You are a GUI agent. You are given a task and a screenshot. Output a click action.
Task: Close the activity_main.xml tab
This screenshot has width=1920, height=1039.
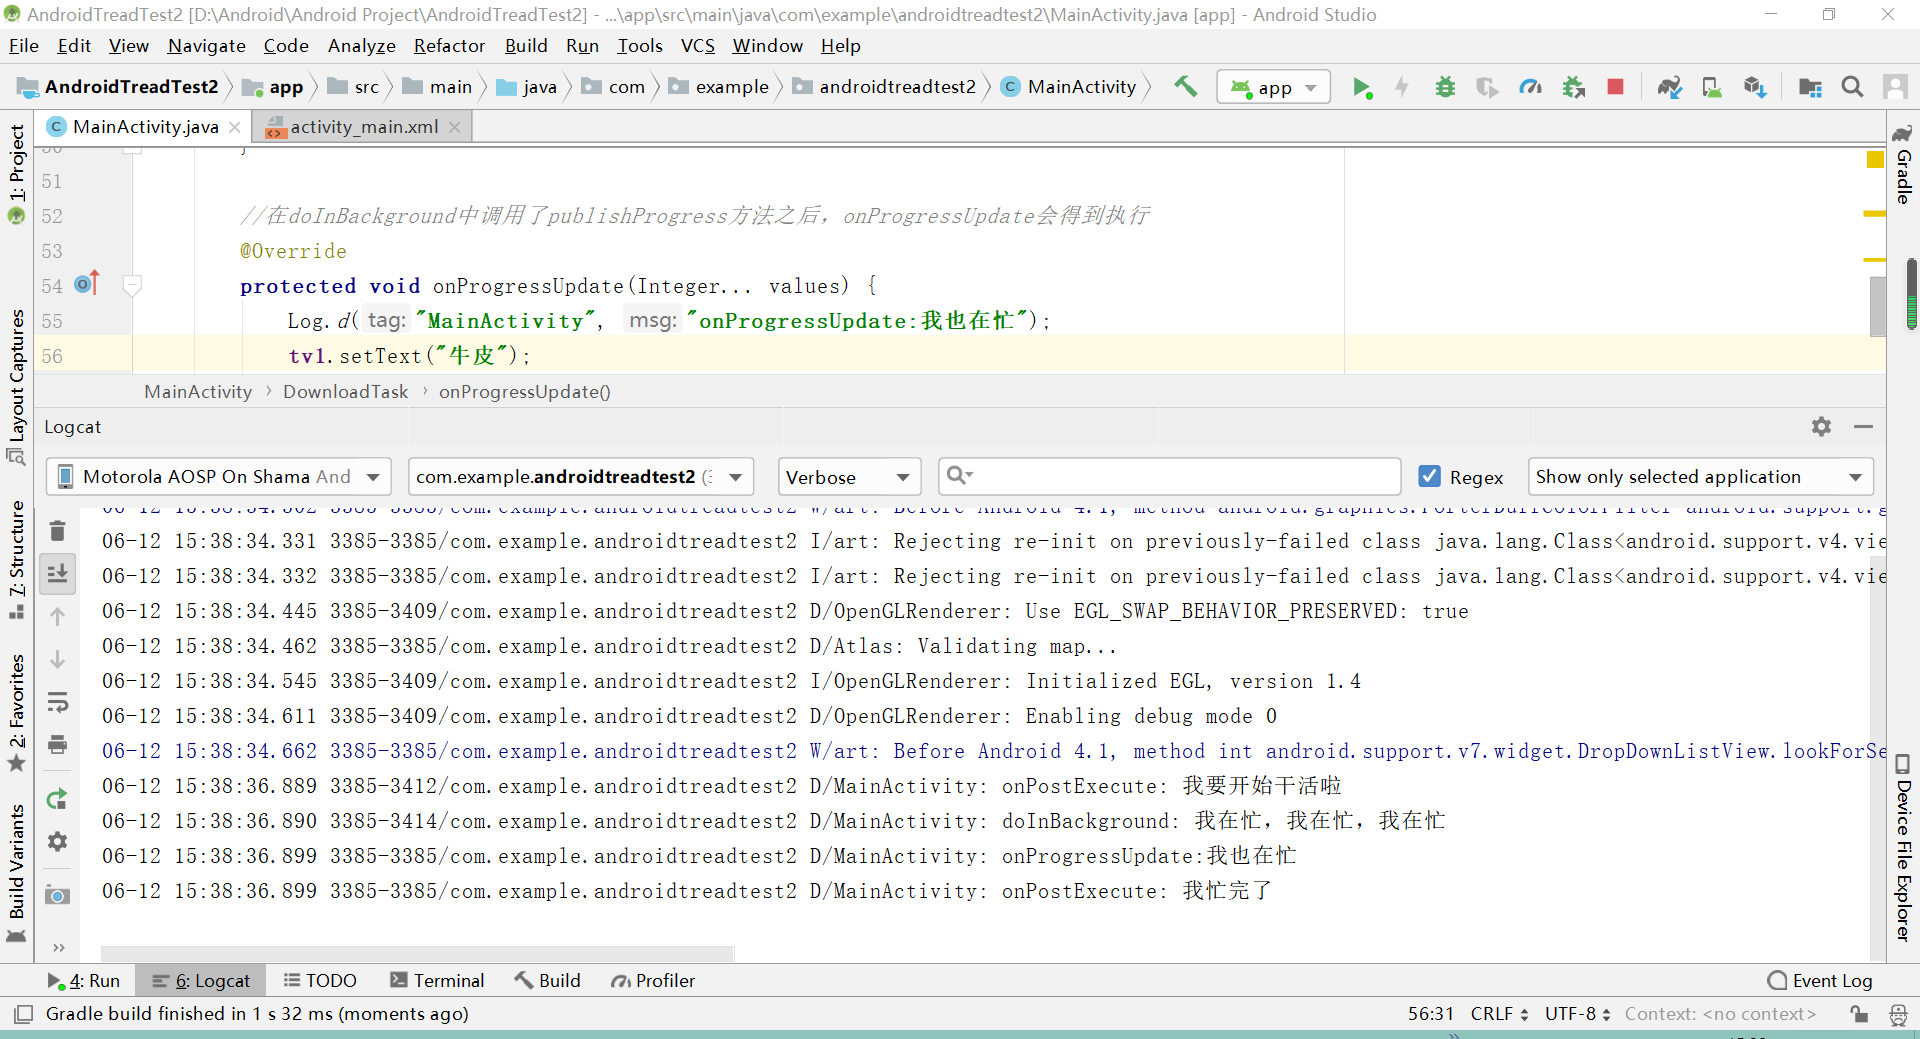(x=454, y=127)
